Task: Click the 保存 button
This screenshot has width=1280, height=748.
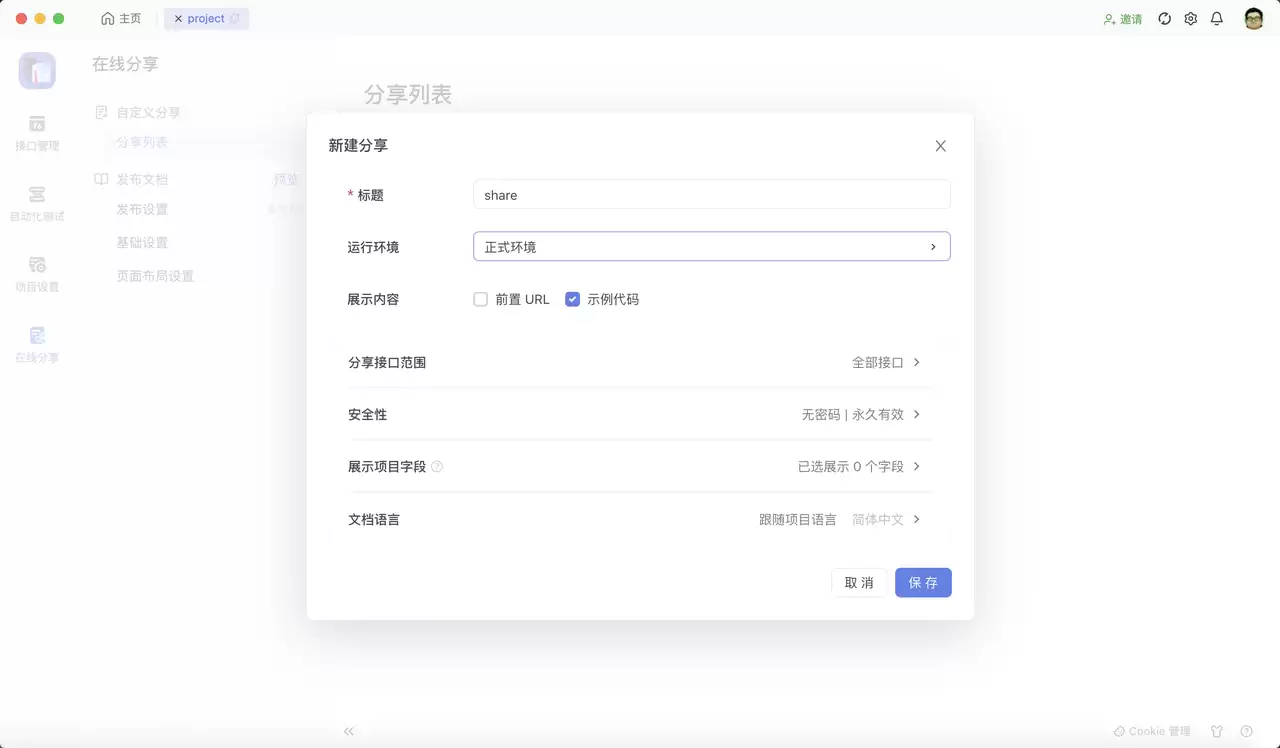Action: 923,583
